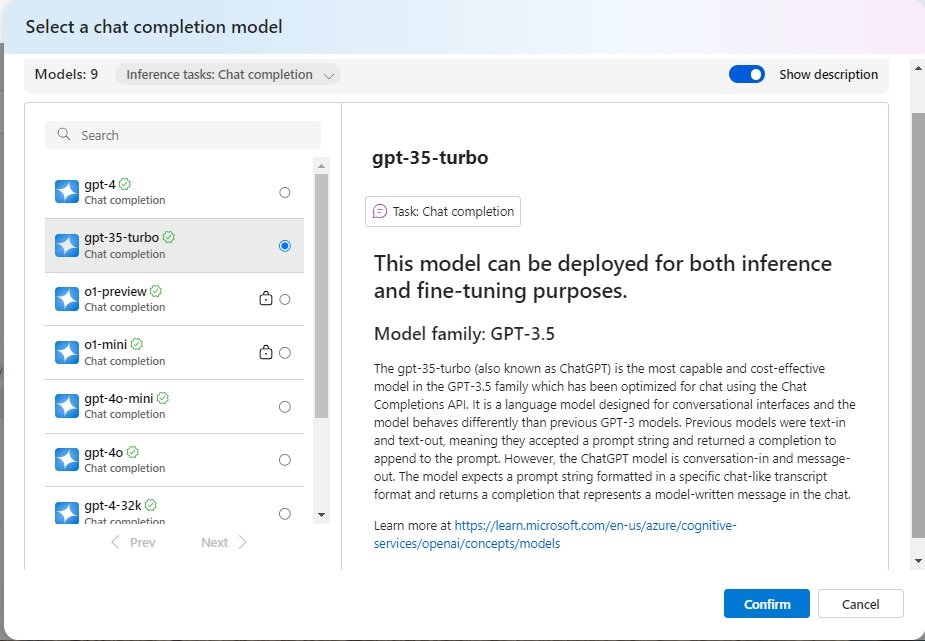Click the search magnifier icon
The width and height of the screenshot is (925, 641).
pos(64,134)
